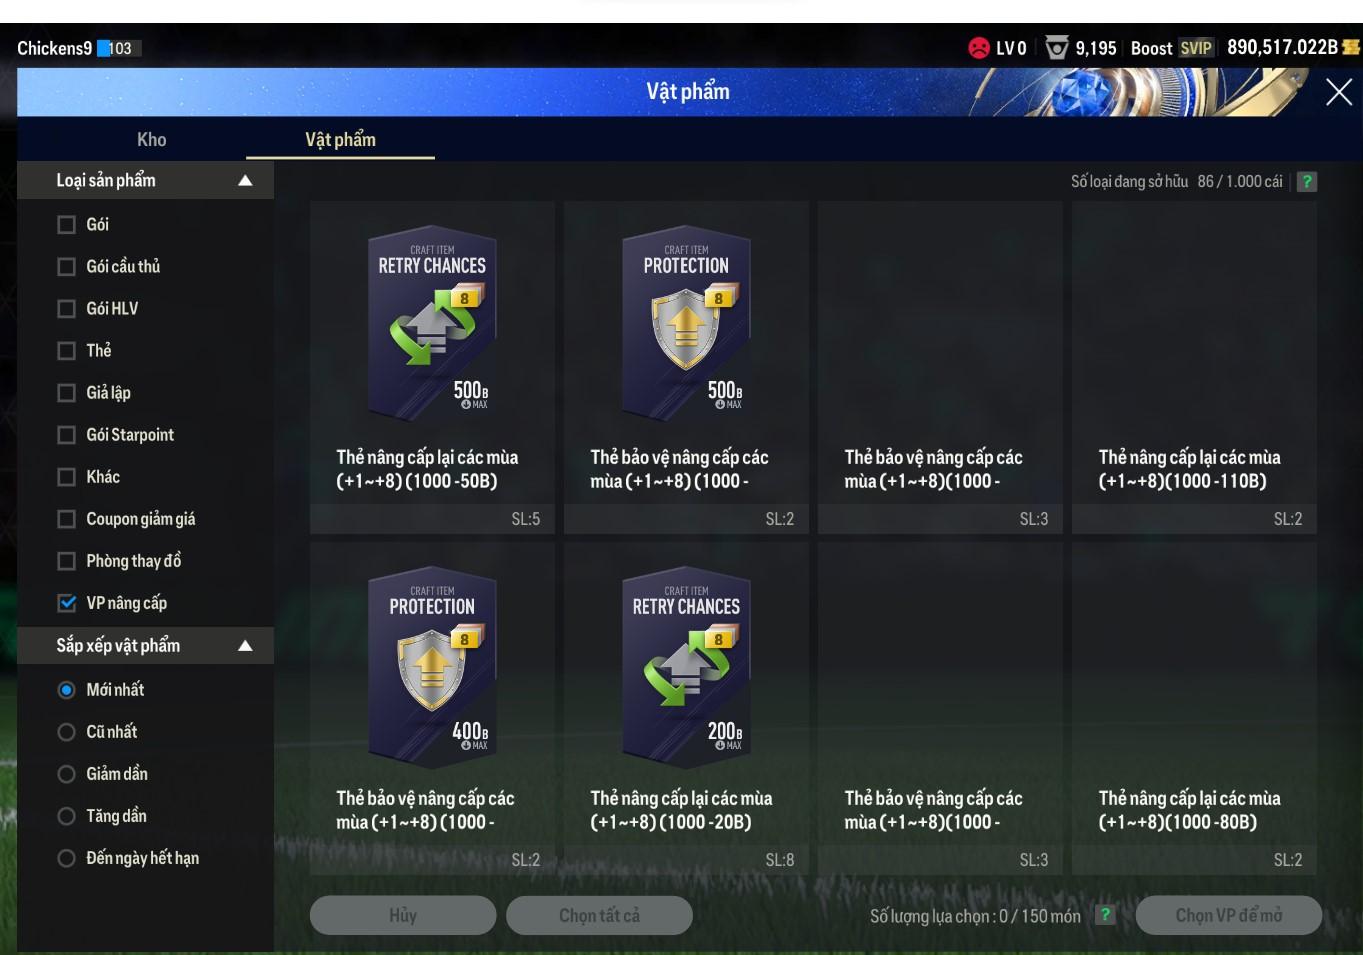Collapse the Sắp xếp vật phẩm section
Viewport: 1363px width, 955px height.
[x=245, y=646]
